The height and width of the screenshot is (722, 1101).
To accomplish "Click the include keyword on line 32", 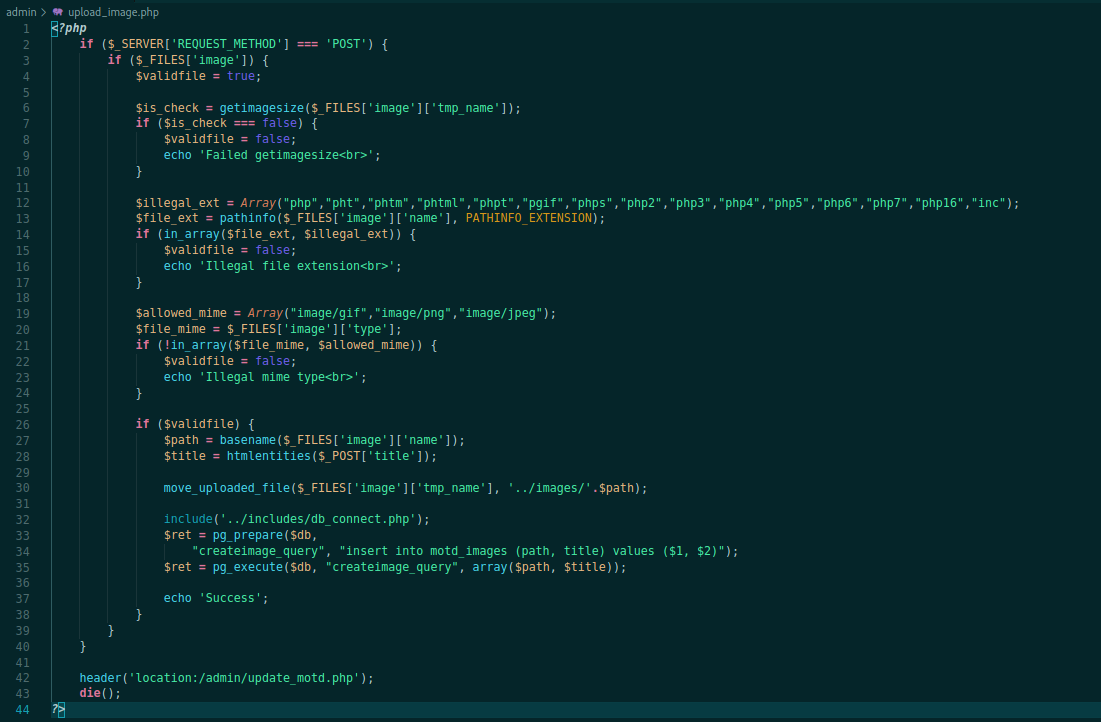I will coord(188,519).
